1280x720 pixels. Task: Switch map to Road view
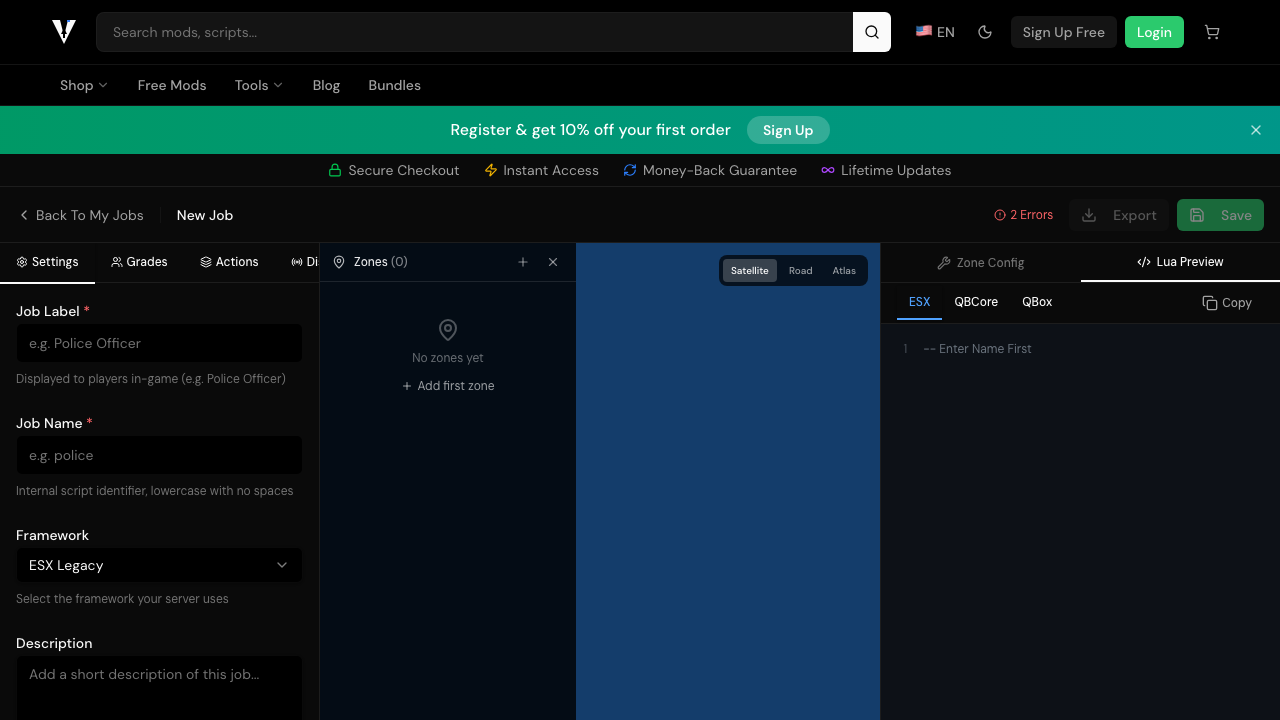pos(800,271)
